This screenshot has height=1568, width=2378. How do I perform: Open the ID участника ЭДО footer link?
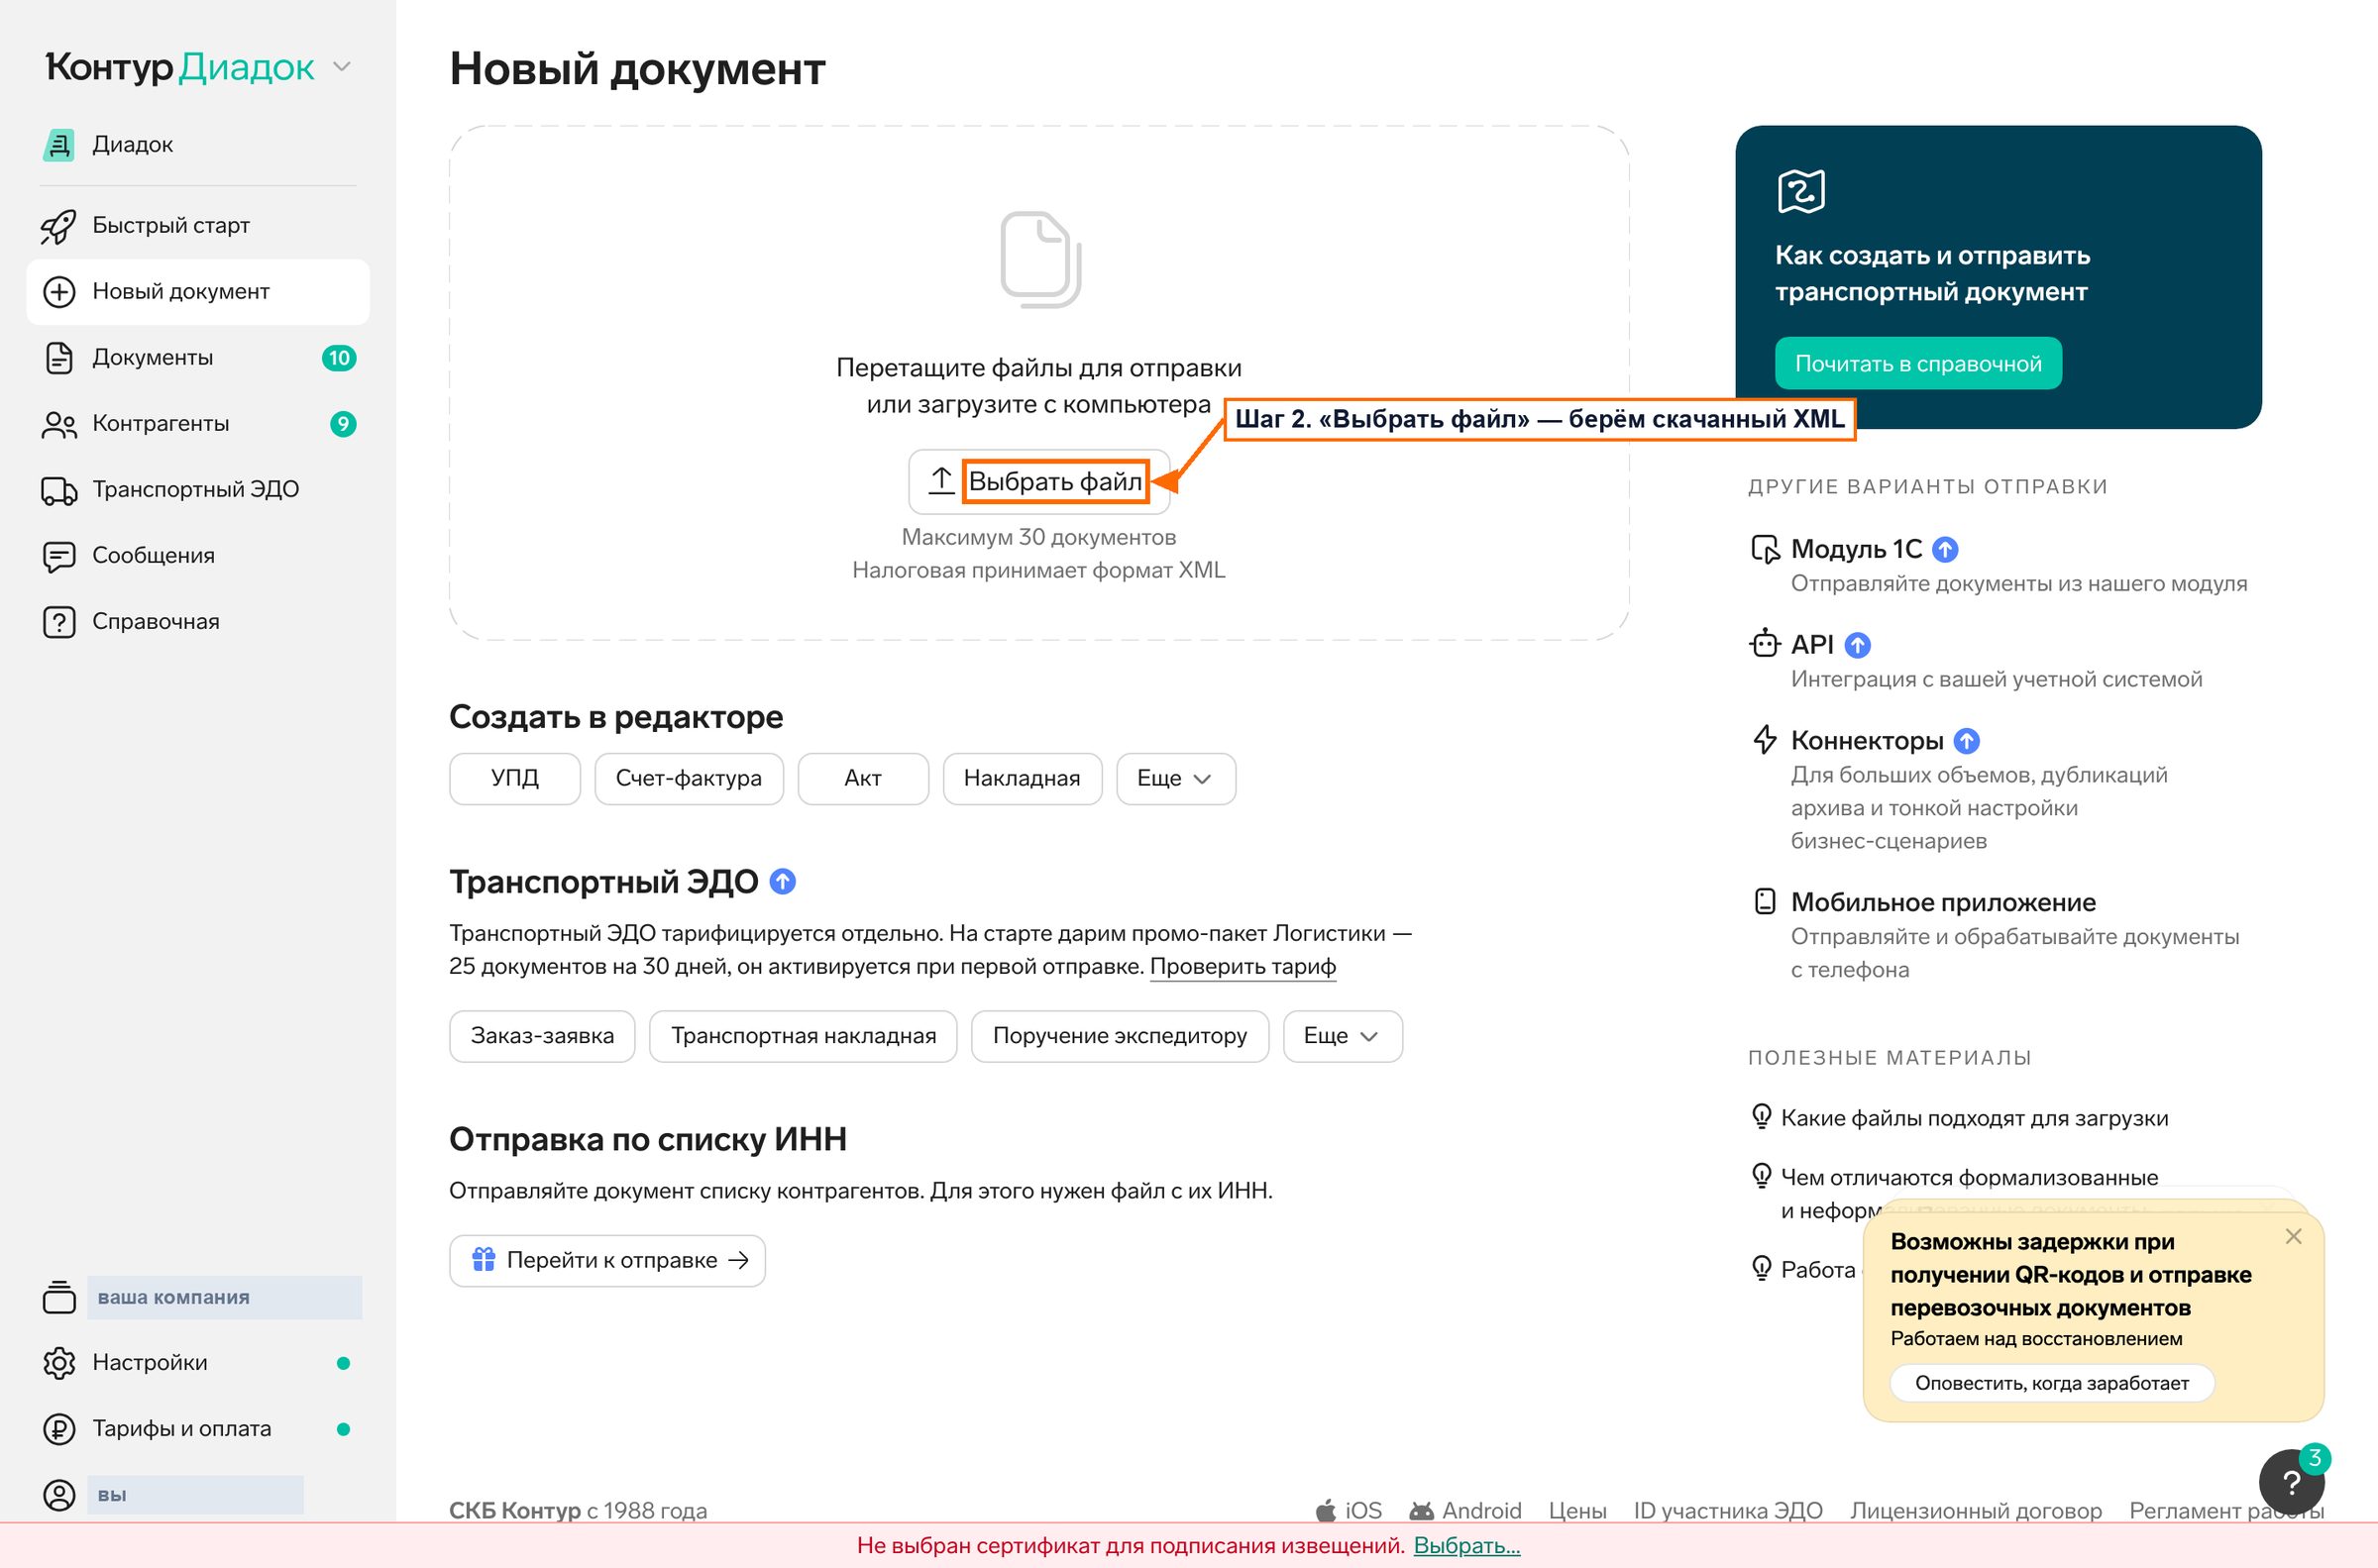[x=1728, y=1510]
